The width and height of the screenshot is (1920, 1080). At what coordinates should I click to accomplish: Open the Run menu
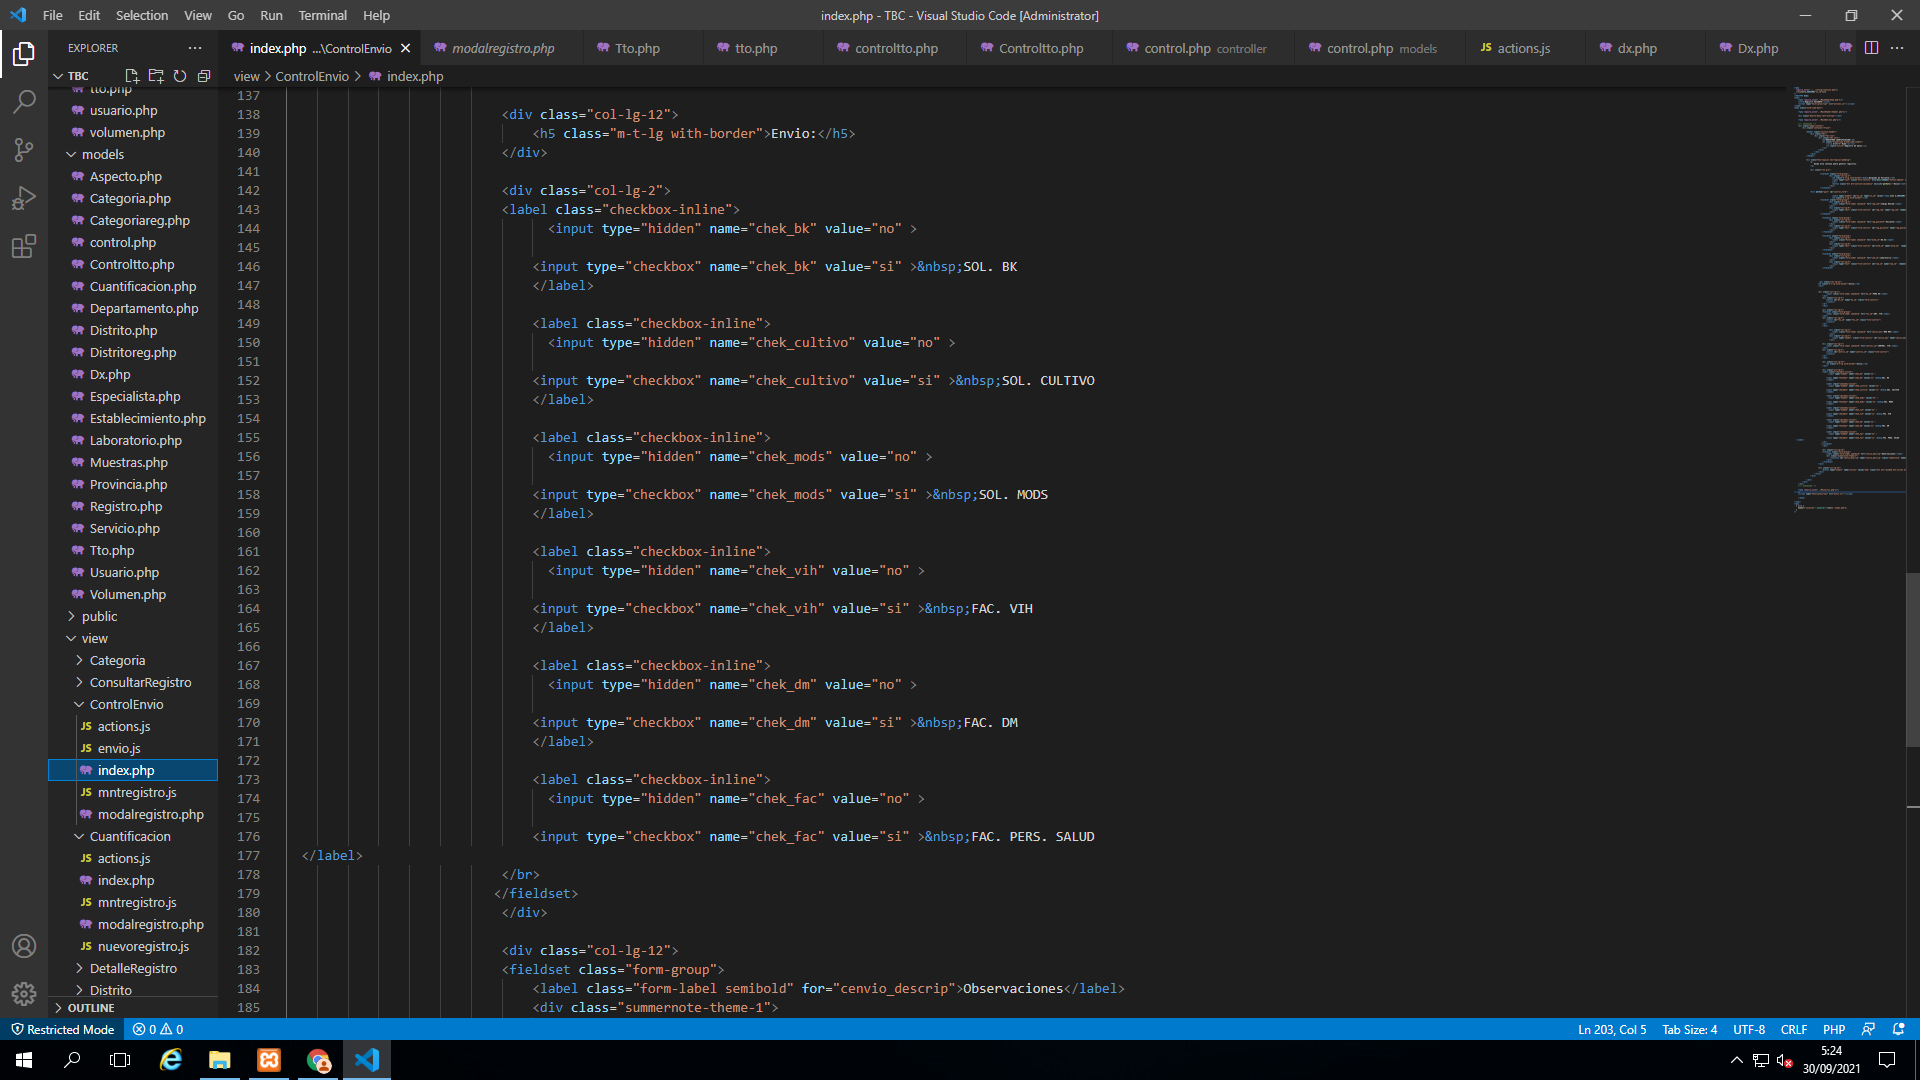(x=271, y=15)
